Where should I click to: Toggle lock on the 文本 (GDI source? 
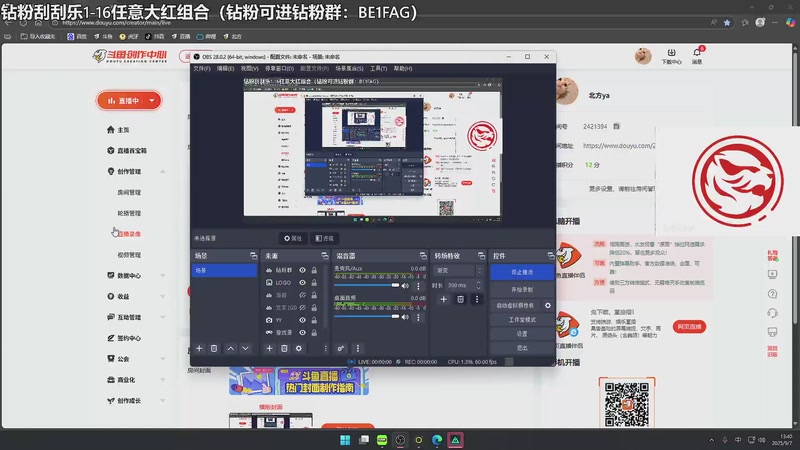point(314,308)
